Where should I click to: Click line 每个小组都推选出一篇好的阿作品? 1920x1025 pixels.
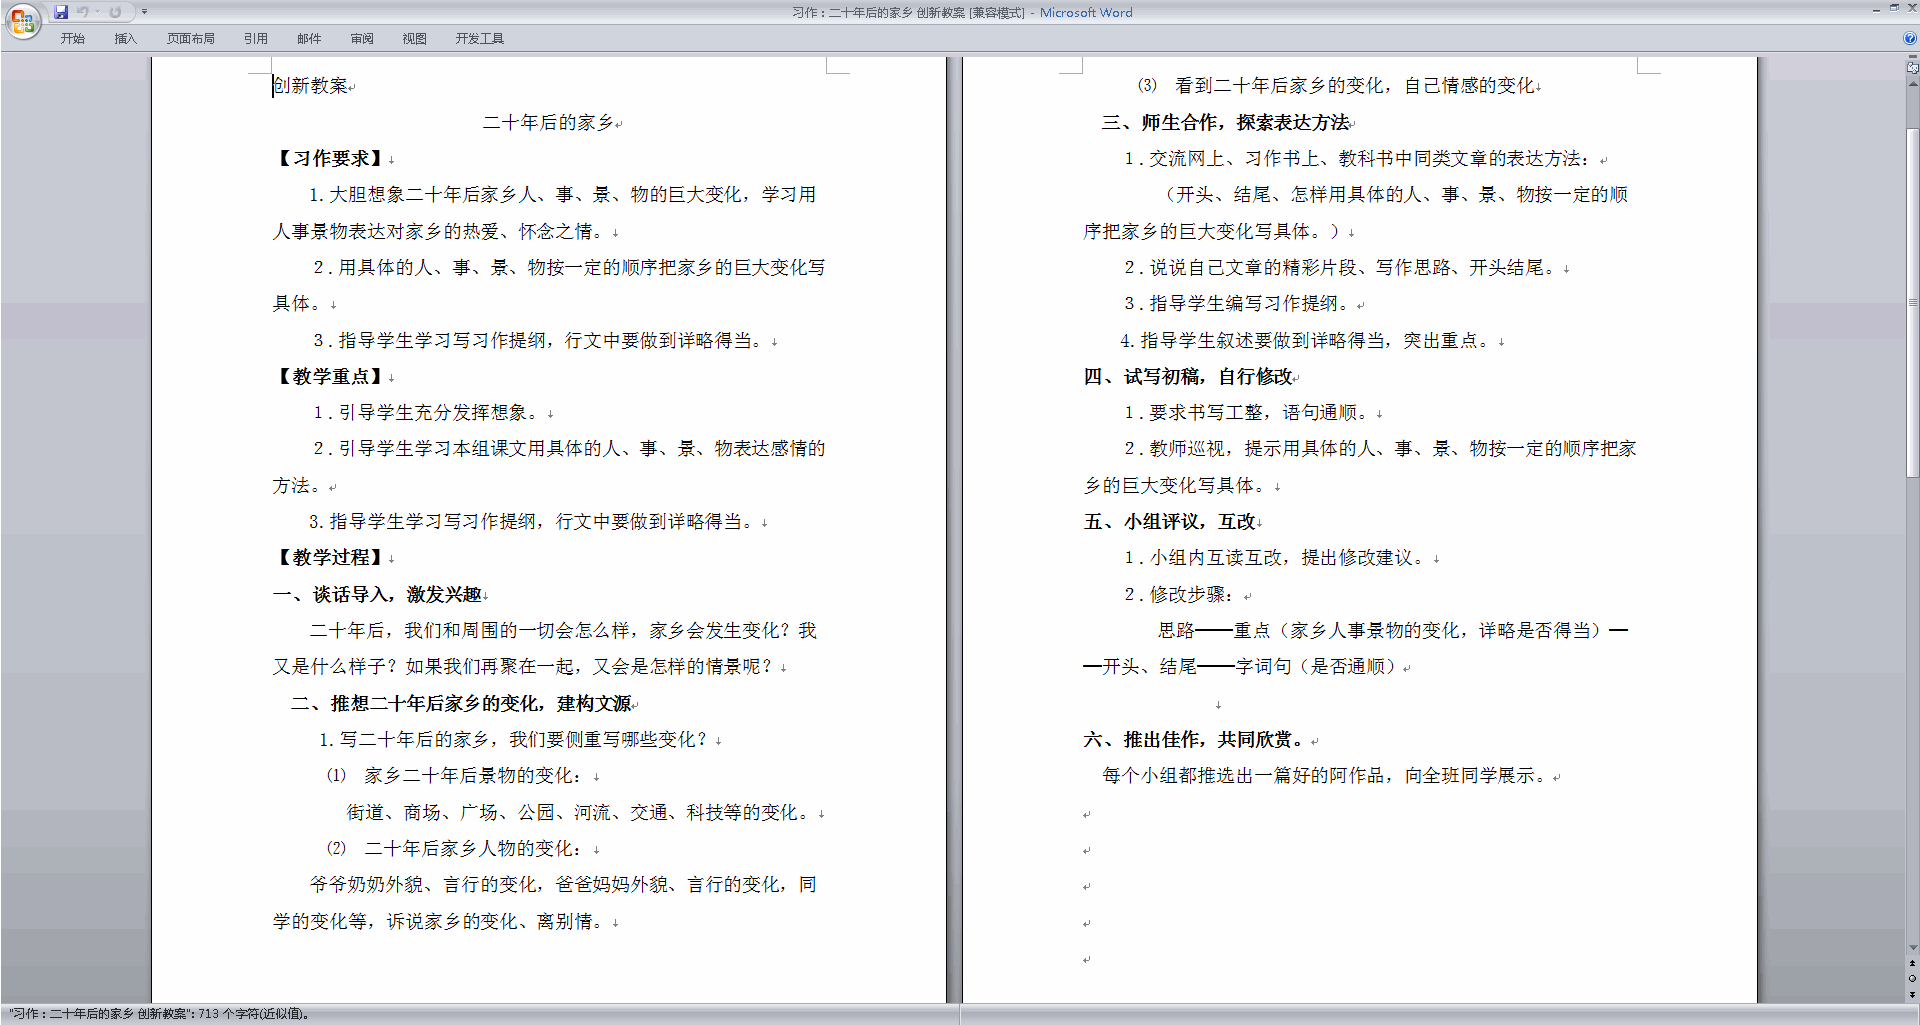coord(1327,775)
